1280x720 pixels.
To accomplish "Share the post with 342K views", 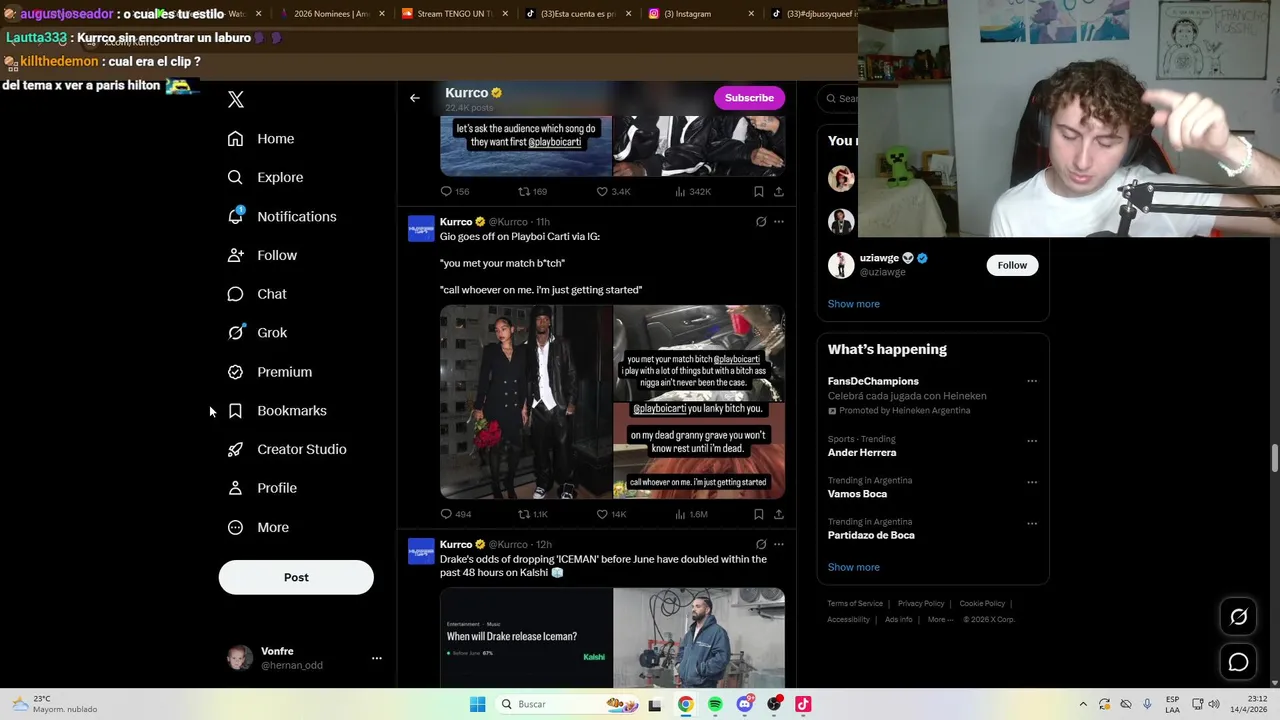I will tap(779, 191).
